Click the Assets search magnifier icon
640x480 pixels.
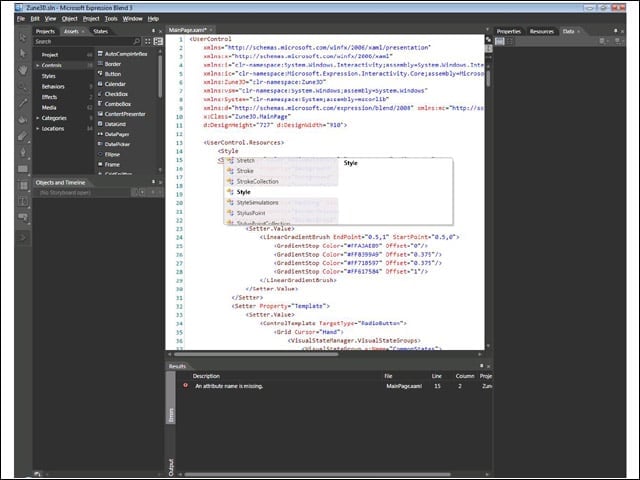(x=136, y=41)
